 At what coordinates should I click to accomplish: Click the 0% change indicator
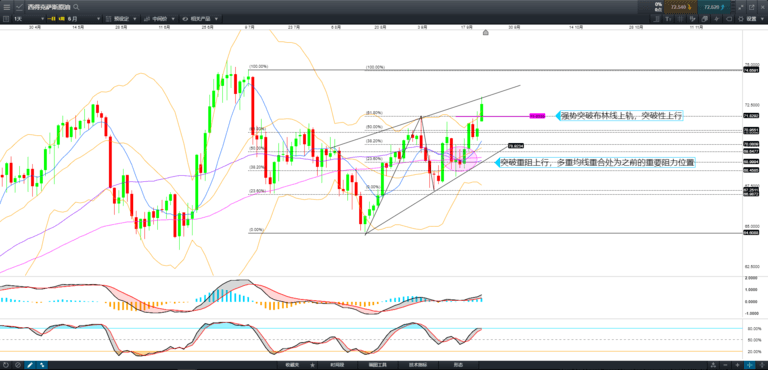tap(658, 3)
